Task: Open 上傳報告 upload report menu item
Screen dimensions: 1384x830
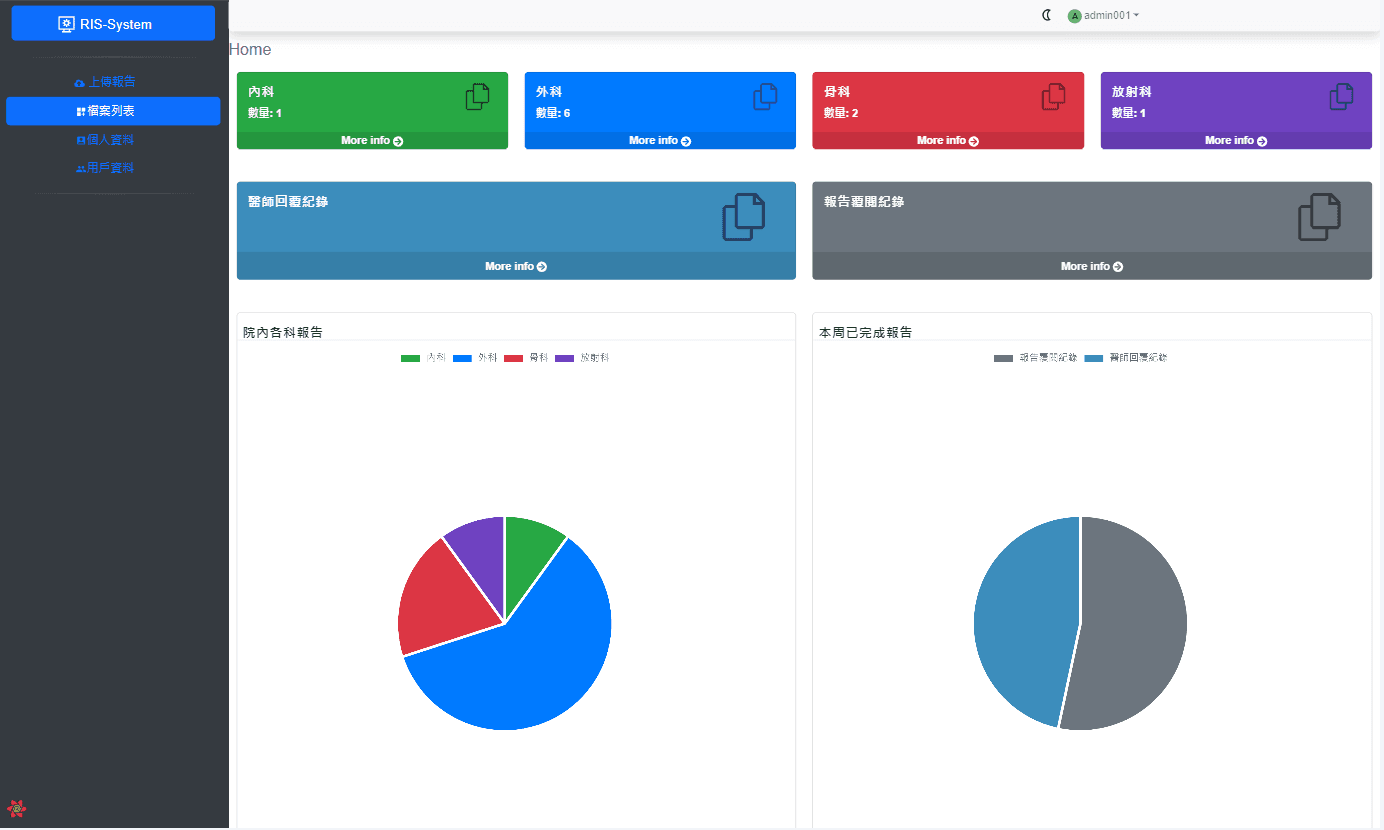Action: pos(105,82)
